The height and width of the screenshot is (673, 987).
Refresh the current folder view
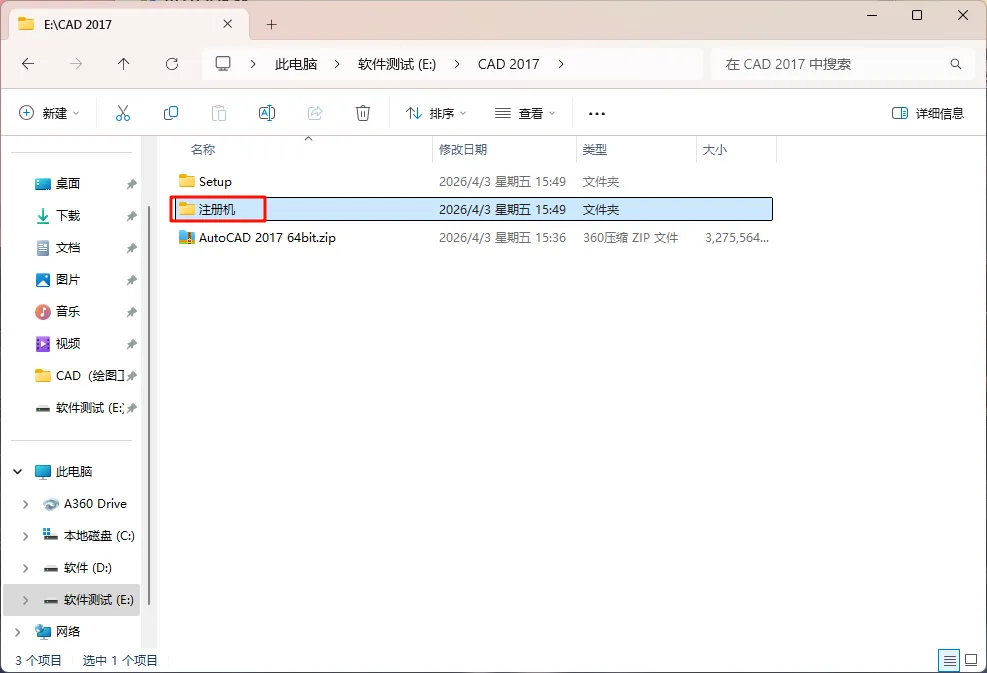[x=172, y=64]
